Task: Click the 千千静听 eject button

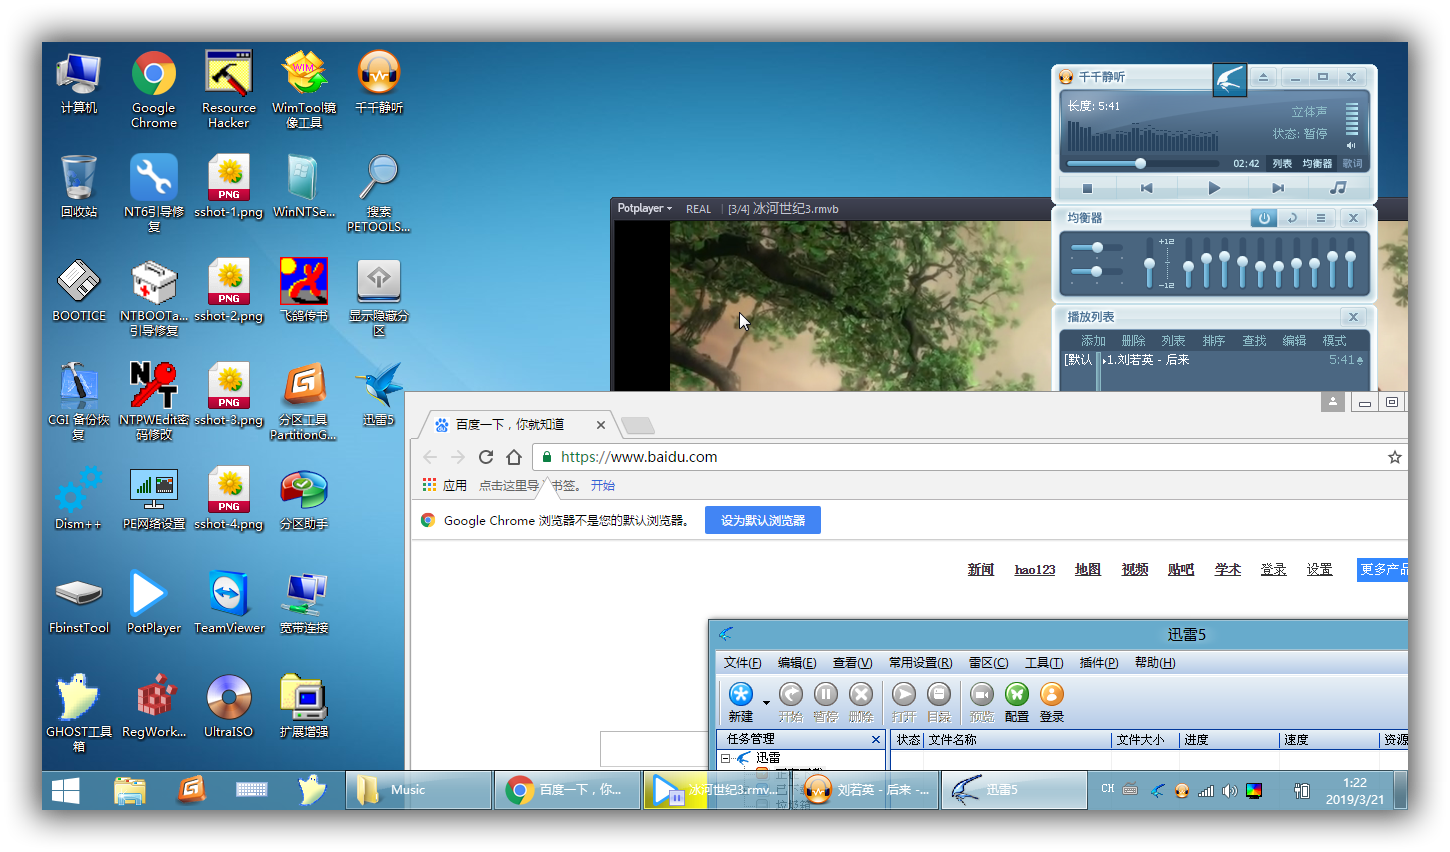Action: (x=1263, y=77)
